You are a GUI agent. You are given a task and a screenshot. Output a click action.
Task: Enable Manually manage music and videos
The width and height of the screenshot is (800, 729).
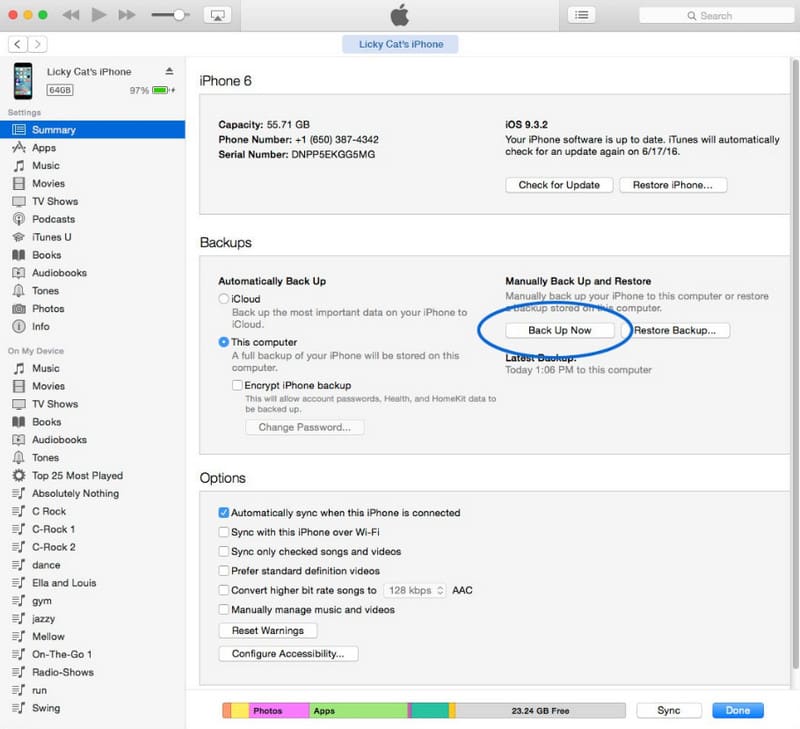pyautogui.click(x=223, y=610)
